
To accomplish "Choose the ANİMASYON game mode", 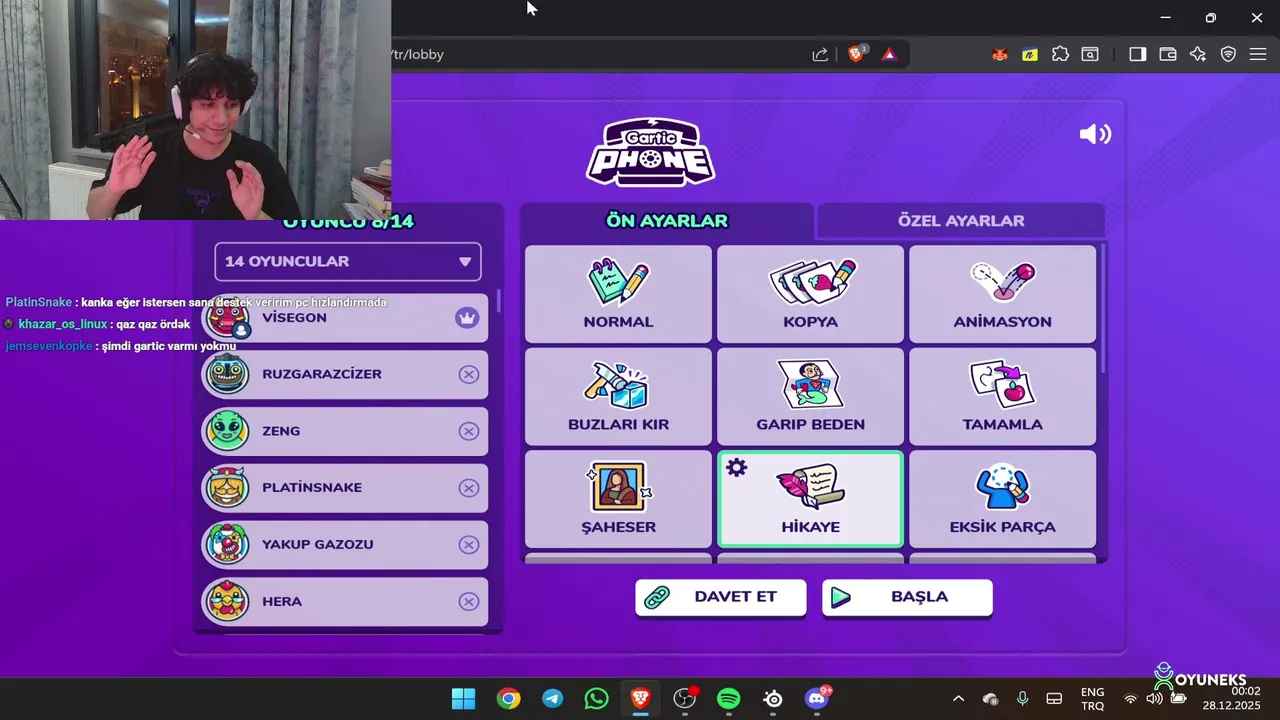I will (x=1002, y=294).
